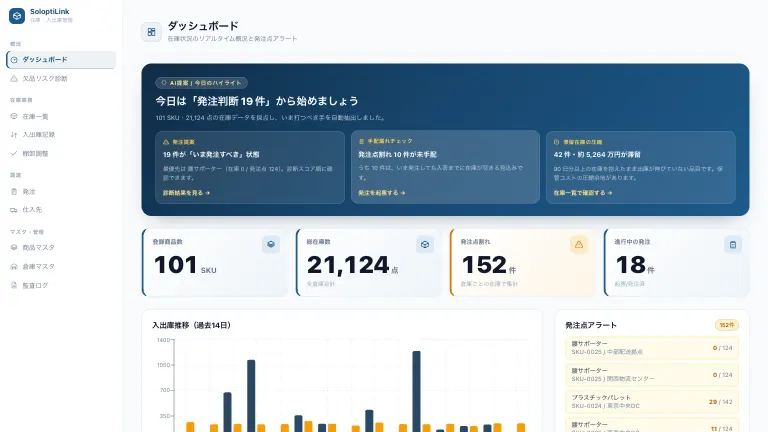Image resolution: width=768 pixels, height=432 pixels.
Task: Click the box icon on 総在庫数 card
Action: pyautogui.click(x=425, y=244)
